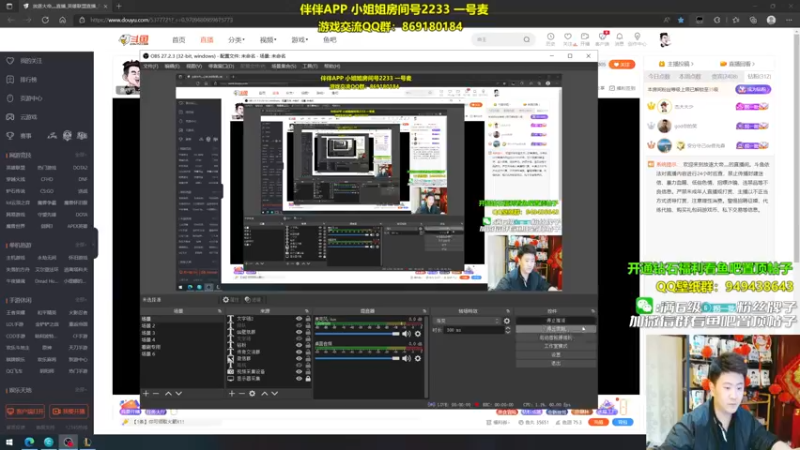Click browser refresh button

45,20
